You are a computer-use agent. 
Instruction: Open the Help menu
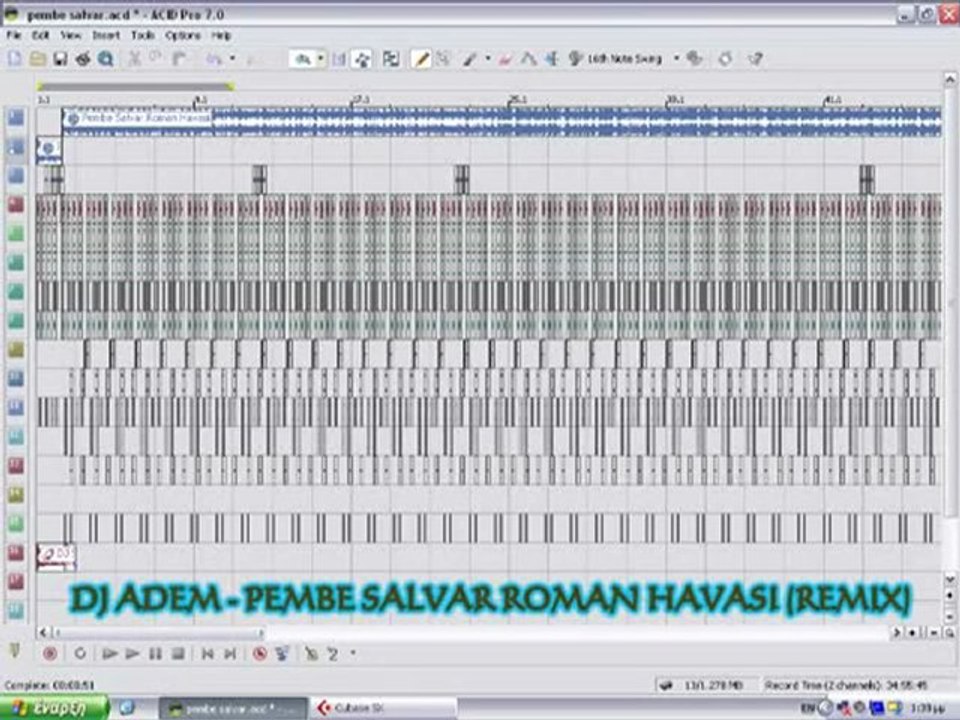tap(221, 36)
